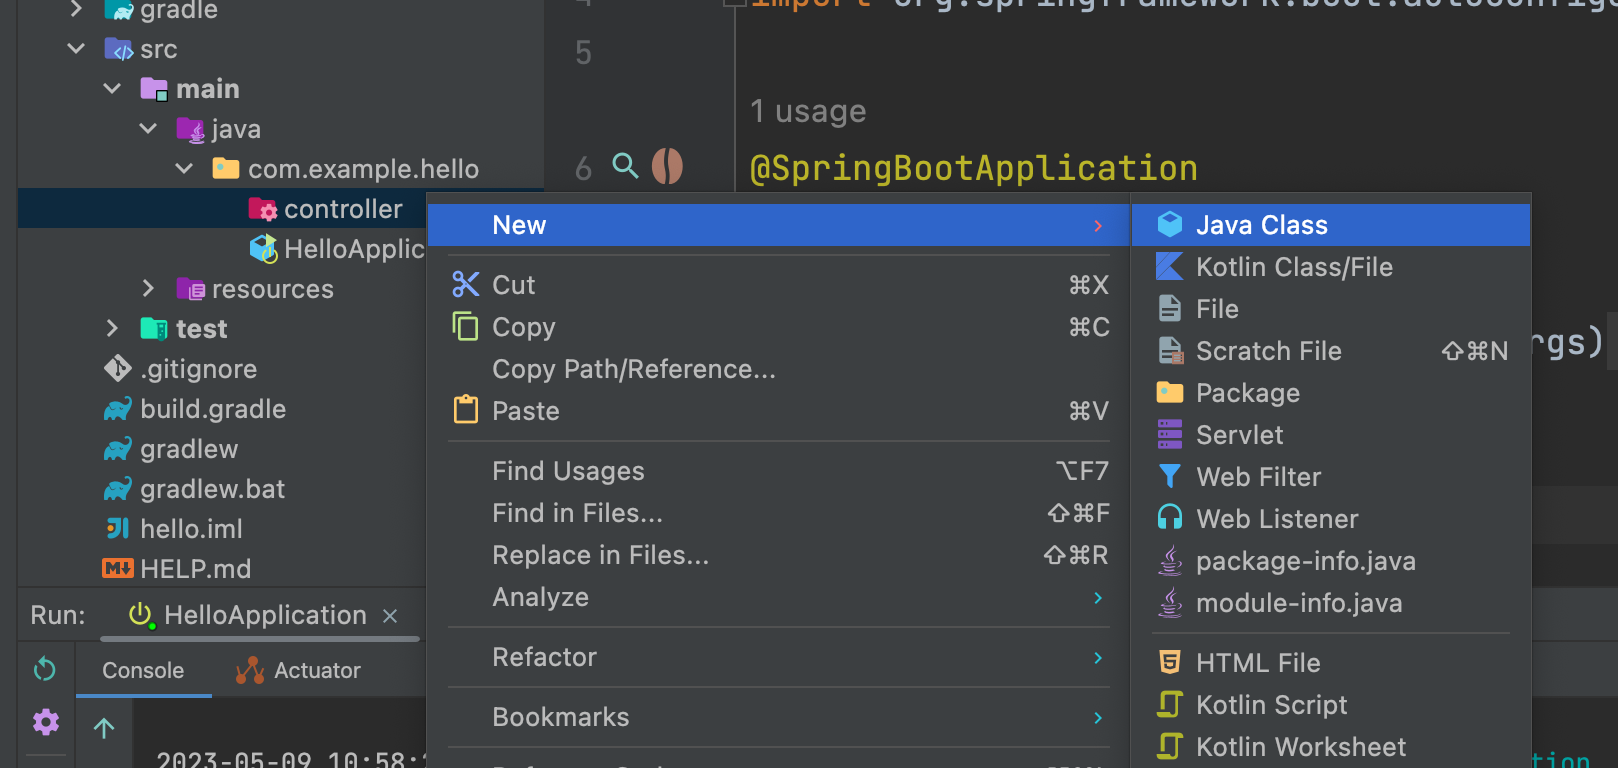Collapse the java folder node
The image size is (1618, 768).
click(148, 128)
